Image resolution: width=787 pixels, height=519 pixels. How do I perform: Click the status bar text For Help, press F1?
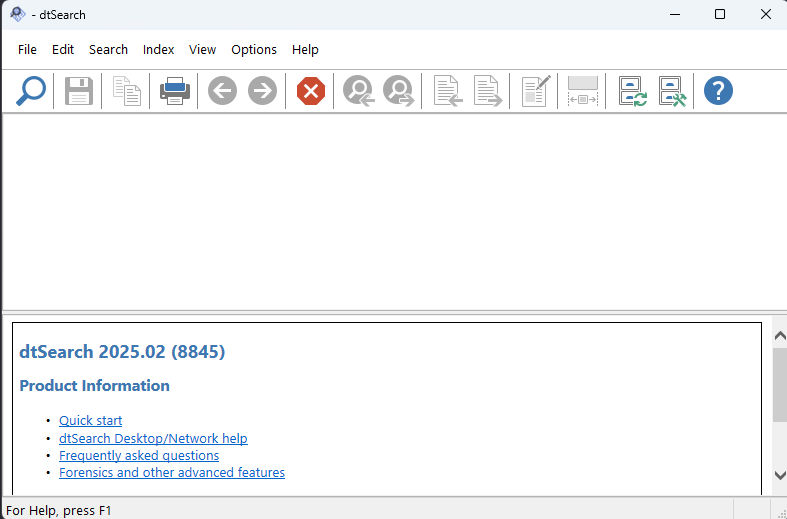pos(59,510)
